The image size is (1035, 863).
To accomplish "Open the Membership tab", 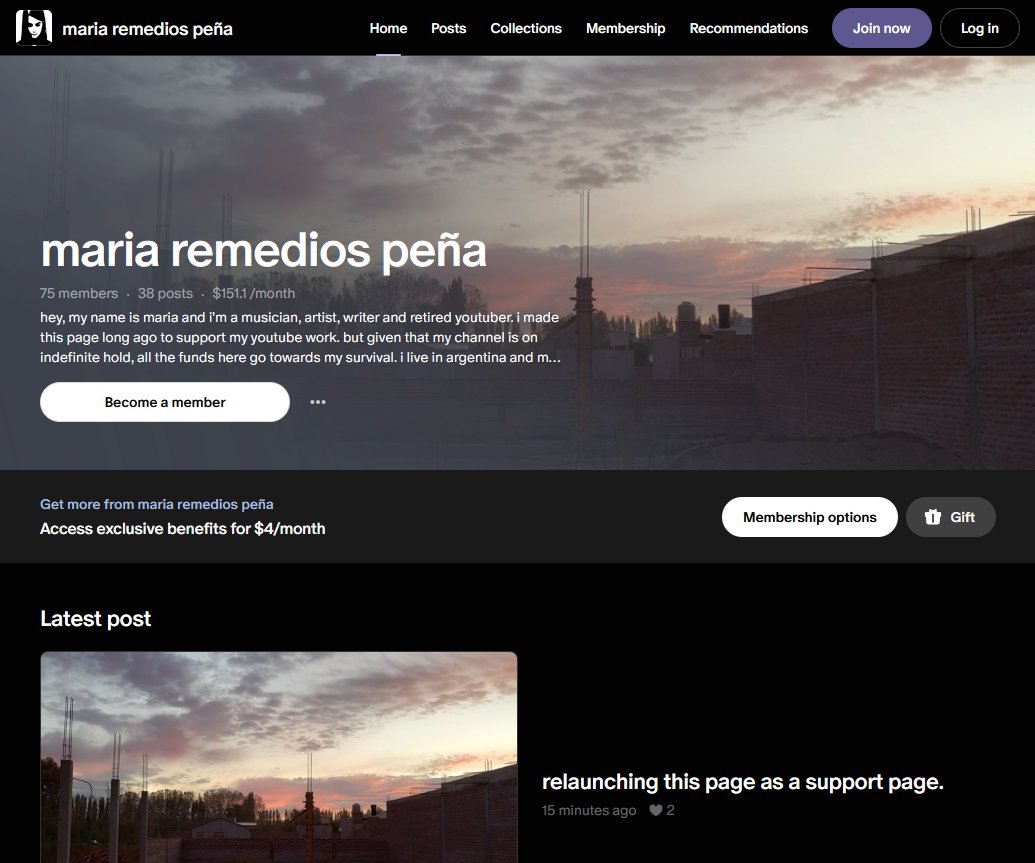I will tap(625, 28).
